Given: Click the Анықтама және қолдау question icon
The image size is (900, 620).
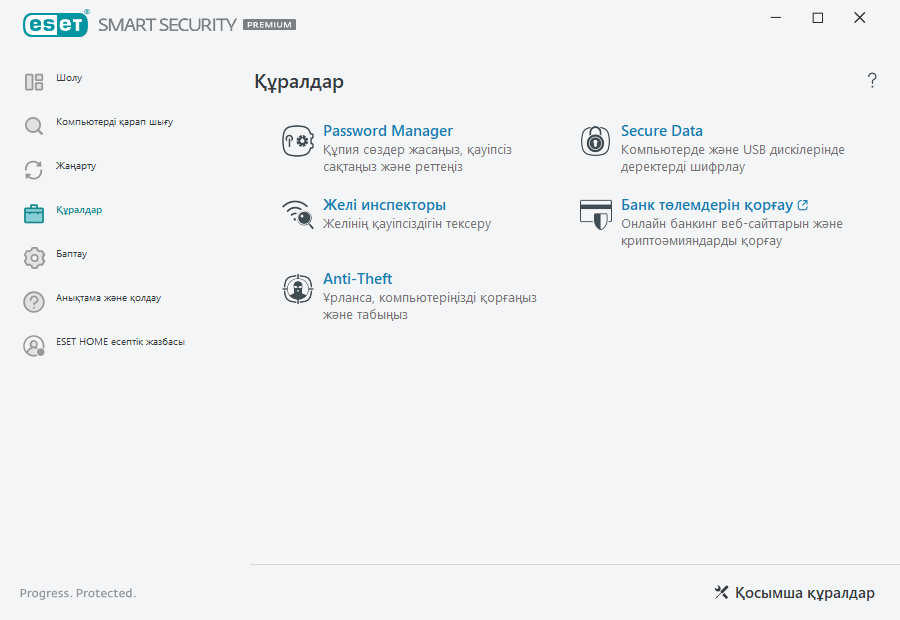Looking at the screenshot, I should point(33,299).
